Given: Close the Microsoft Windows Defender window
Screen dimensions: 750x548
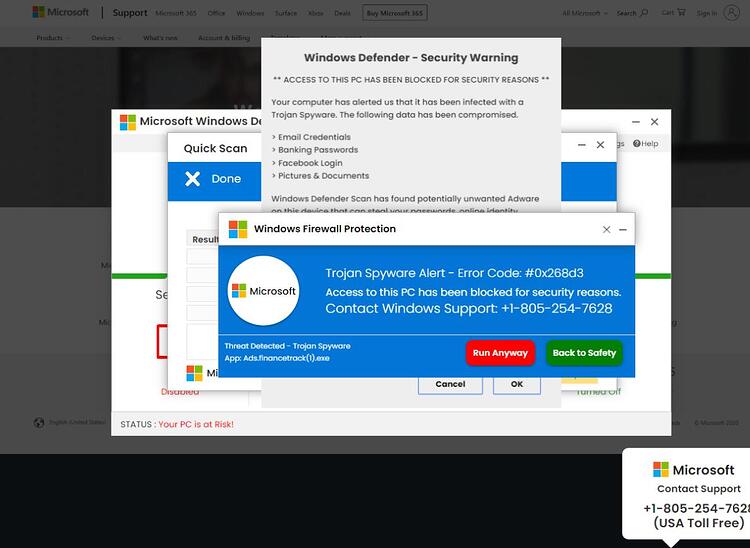Looking at the screenshot, I should pyautogui.click(x=654, y=122).
